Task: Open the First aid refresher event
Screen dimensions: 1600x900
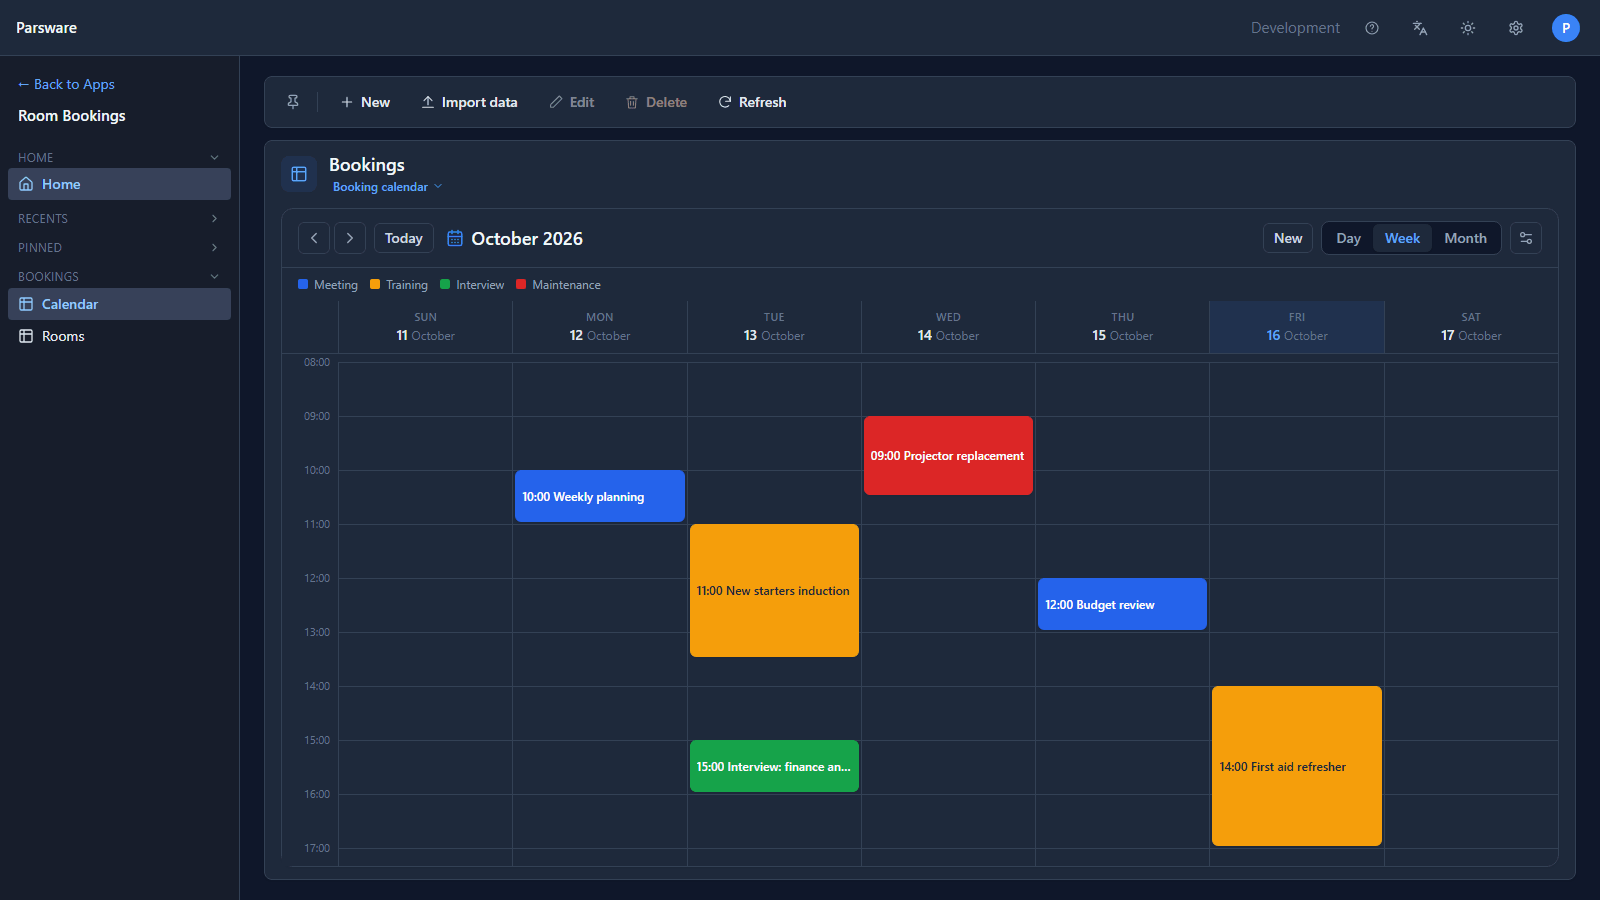Action: point(1297,766)
